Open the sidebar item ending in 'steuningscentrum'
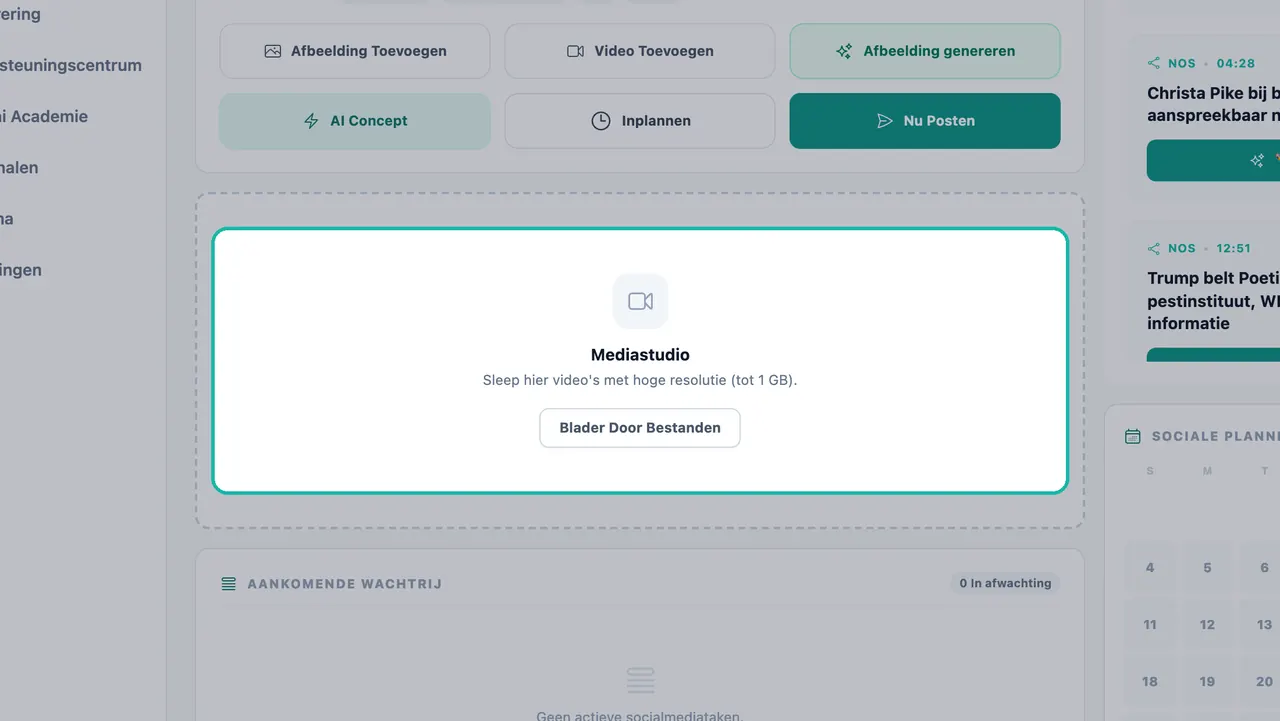 pos(71,66)
